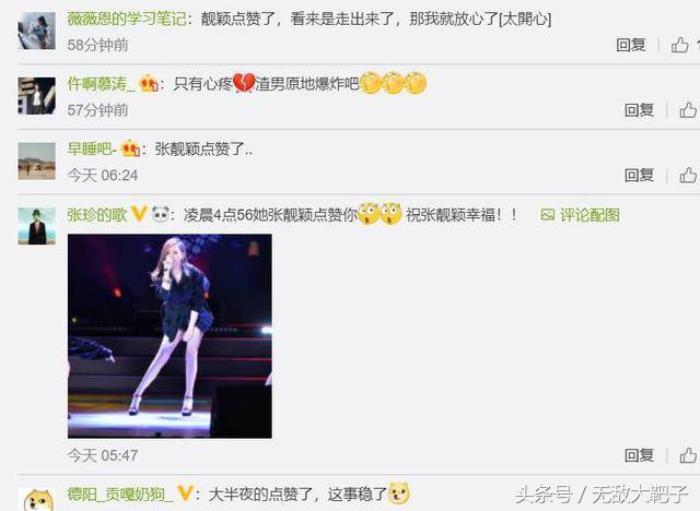Enlarge the stage singer comment photo

[170, 336]
